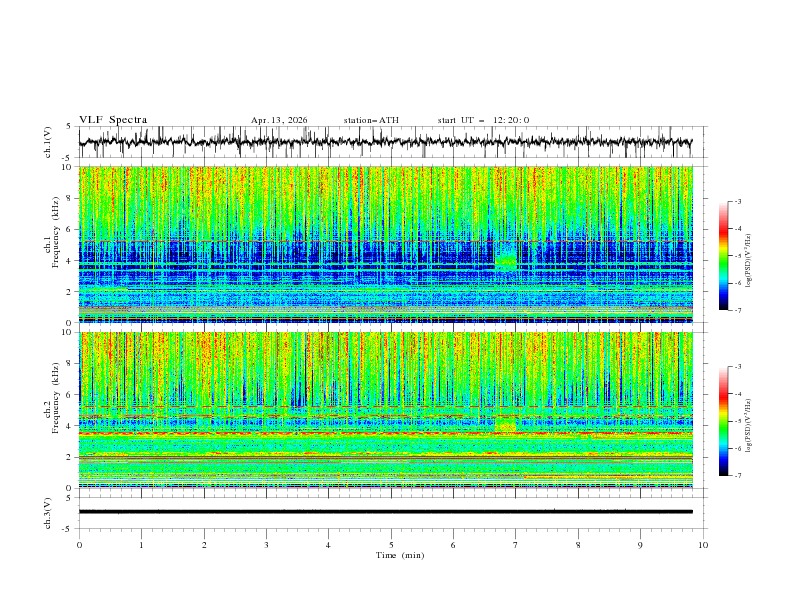This screenshot has height=612, width=792.
Task: Click the ch.2 spectrogram color bar
Action: [x=723, y=421]
